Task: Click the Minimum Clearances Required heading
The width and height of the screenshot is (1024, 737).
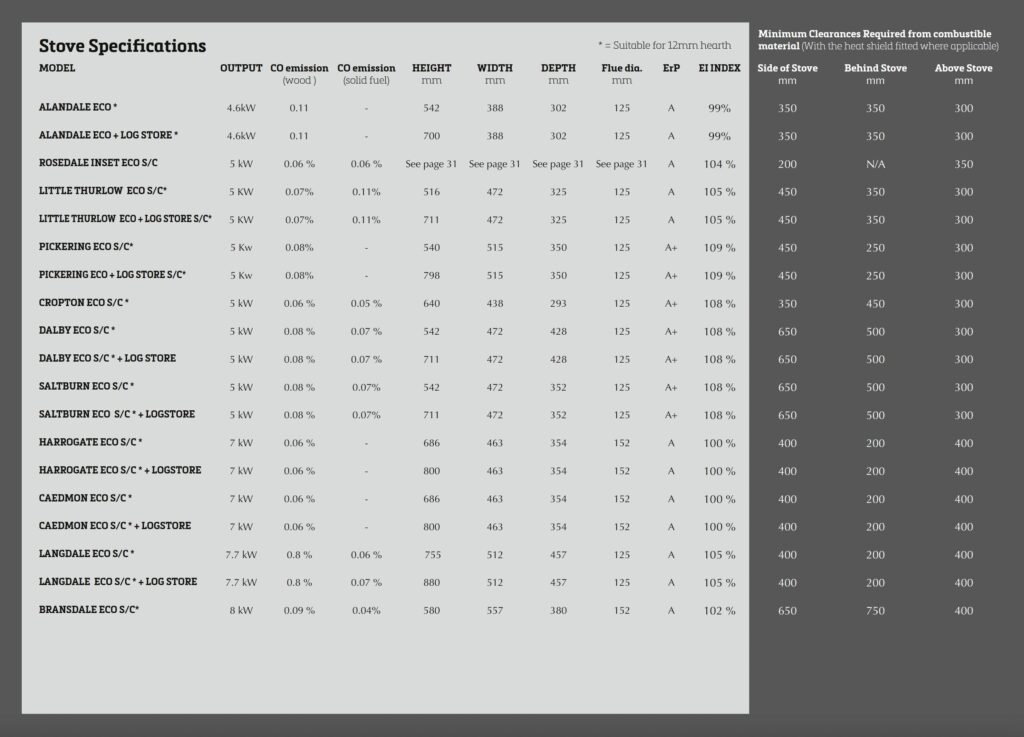Action: click(878, 40)
